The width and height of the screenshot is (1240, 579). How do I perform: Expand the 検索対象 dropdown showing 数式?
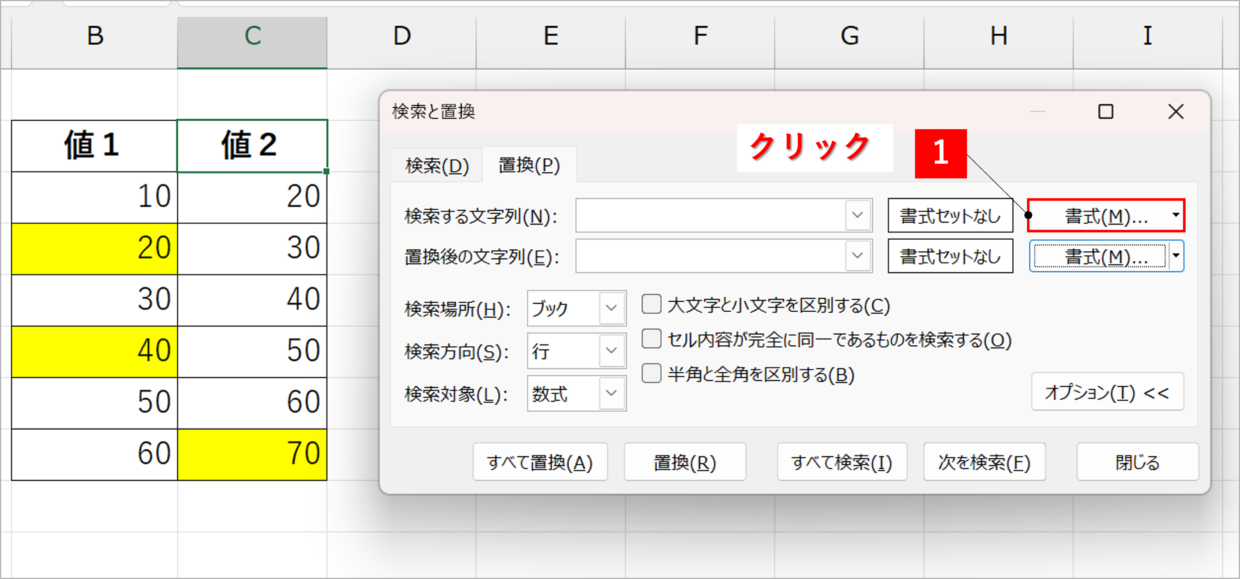click(576, 394)
